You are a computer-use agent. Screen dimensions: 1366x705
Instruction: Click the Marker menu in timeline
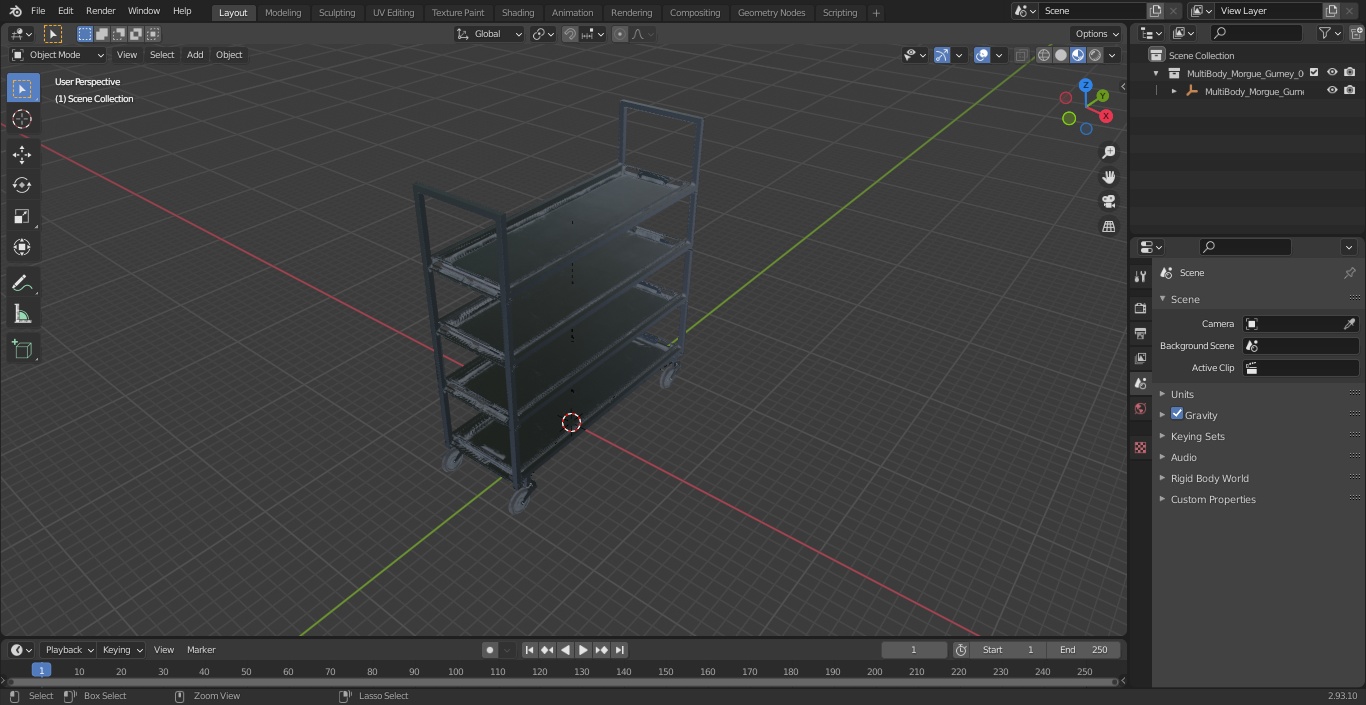point(201,650)
